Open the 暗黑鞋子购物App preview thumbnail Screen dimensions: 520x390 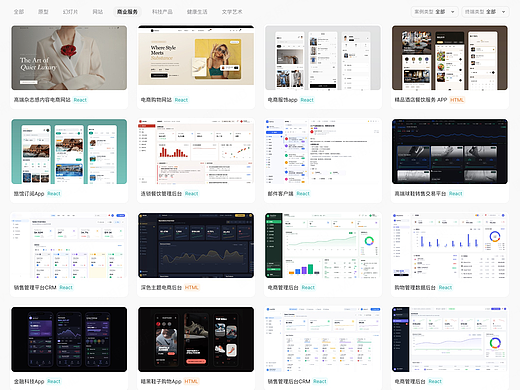coord(196,339)
